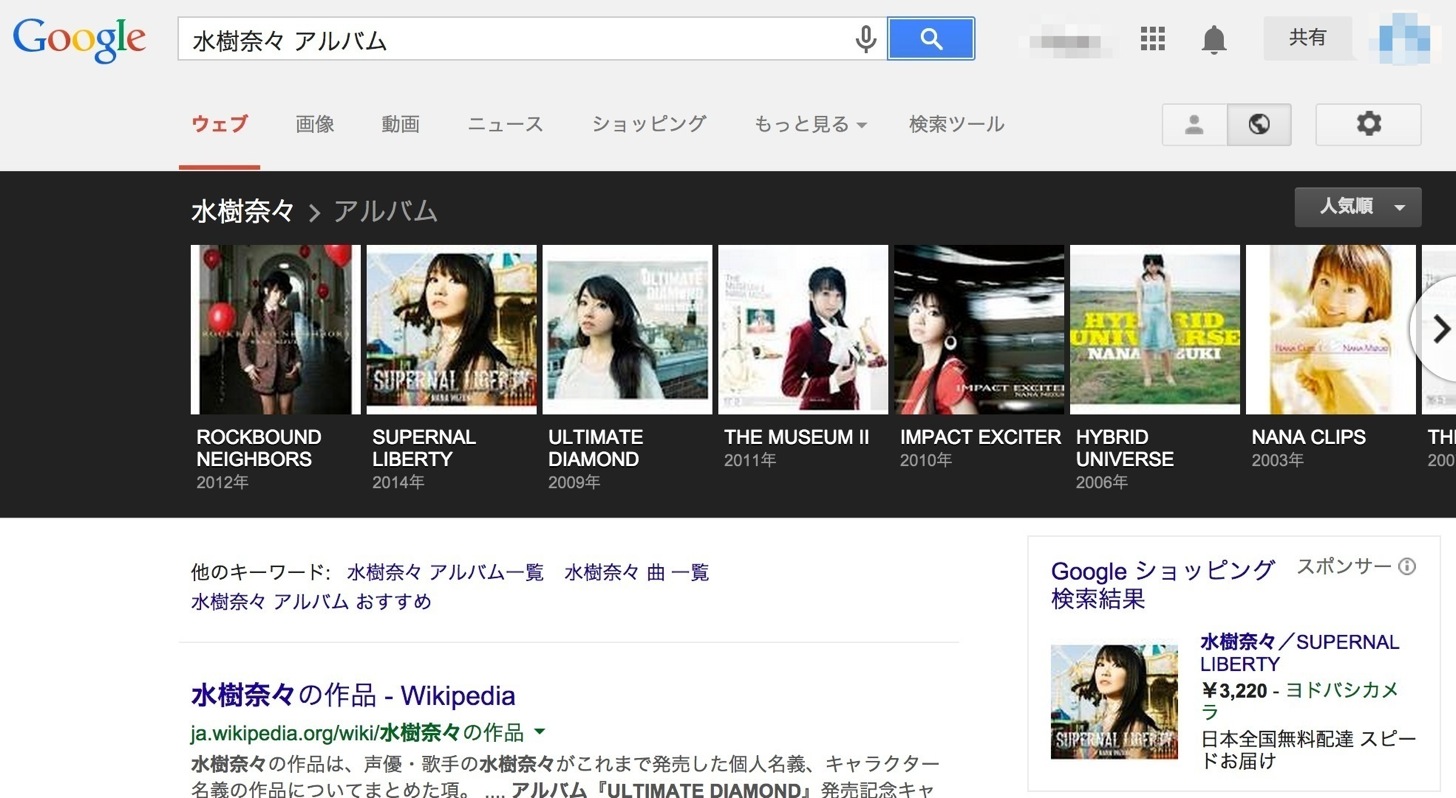Expand the もっと見る menu
Viewport: 1456px width, 798px height.
810,124
